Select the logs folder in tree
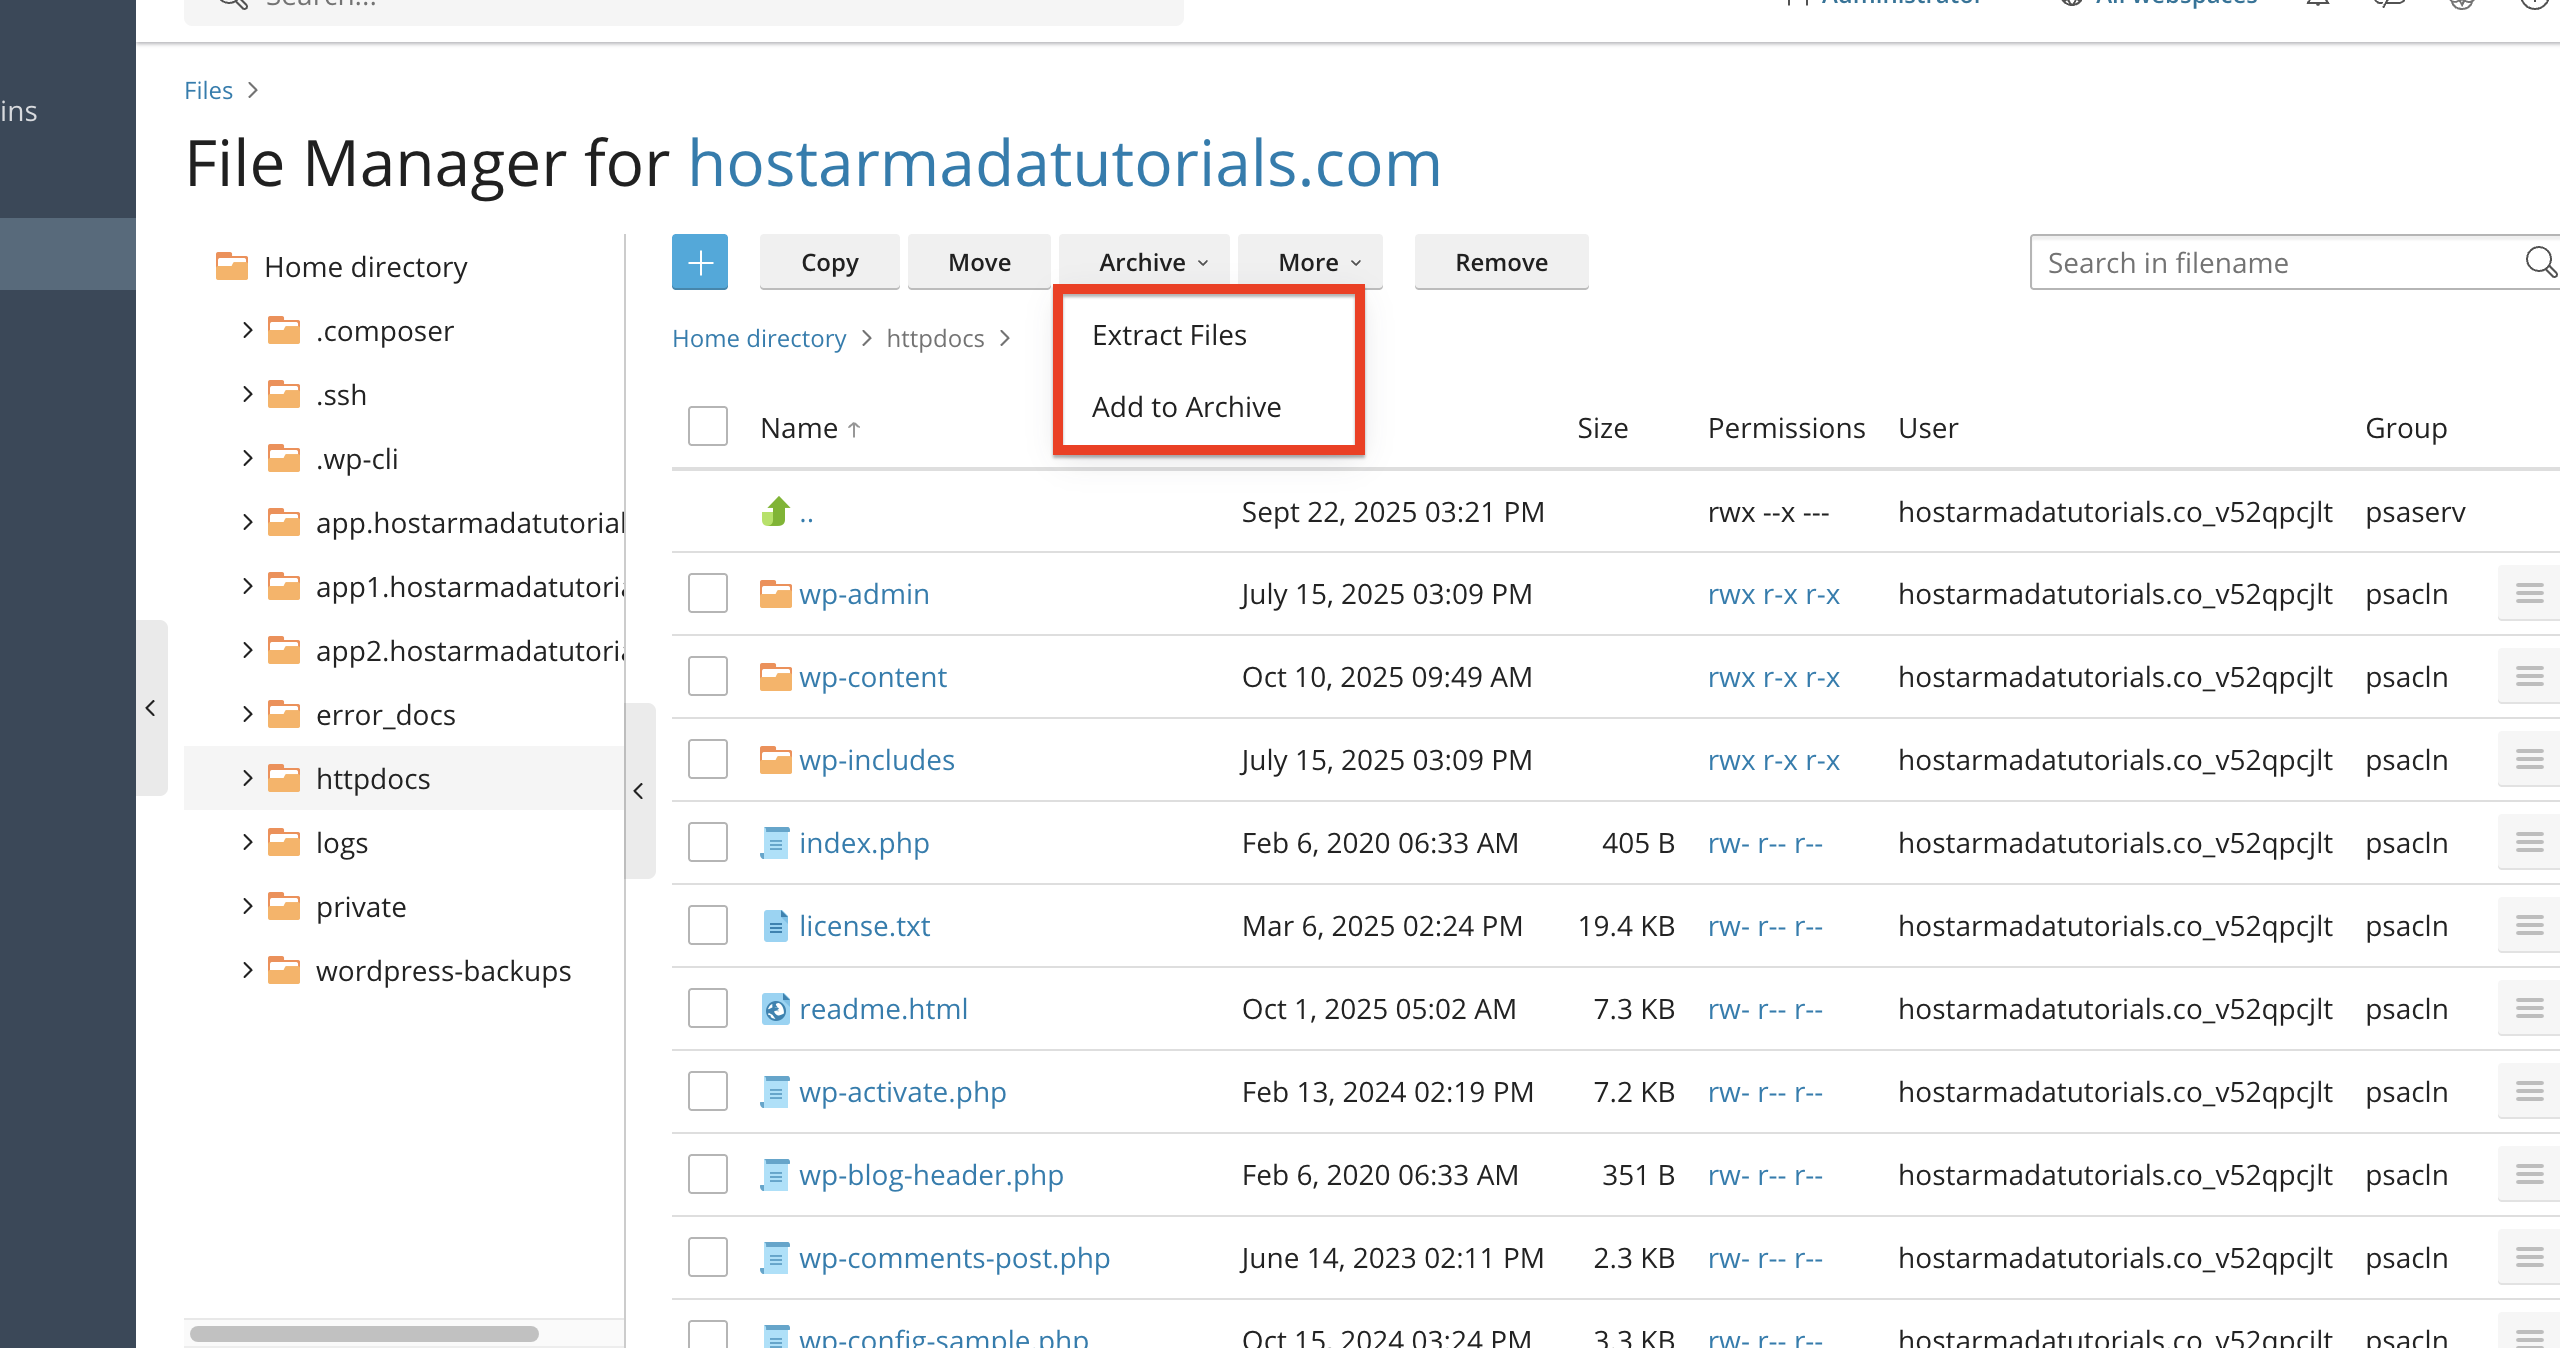 [342, 843]
